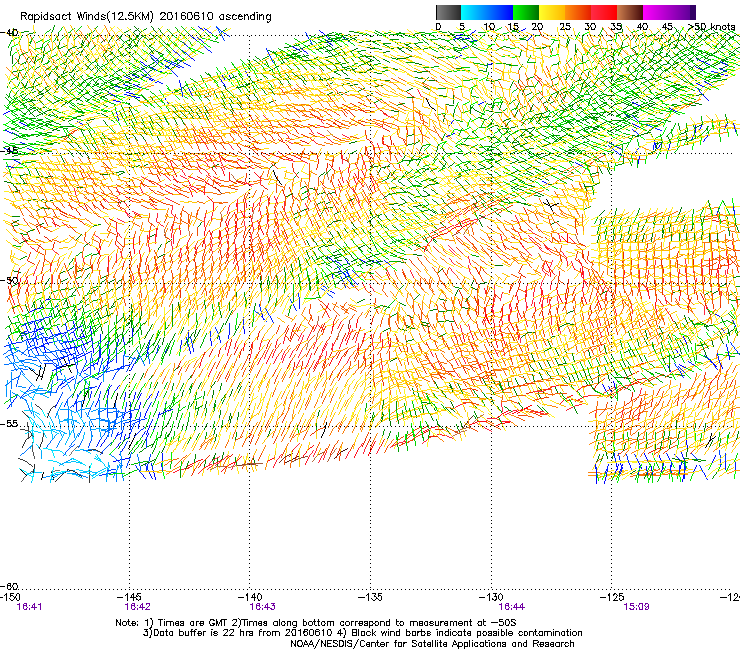The image size is (740, 650).
Task: Click the '-125' longitude axis label
Action: point(612,597)
